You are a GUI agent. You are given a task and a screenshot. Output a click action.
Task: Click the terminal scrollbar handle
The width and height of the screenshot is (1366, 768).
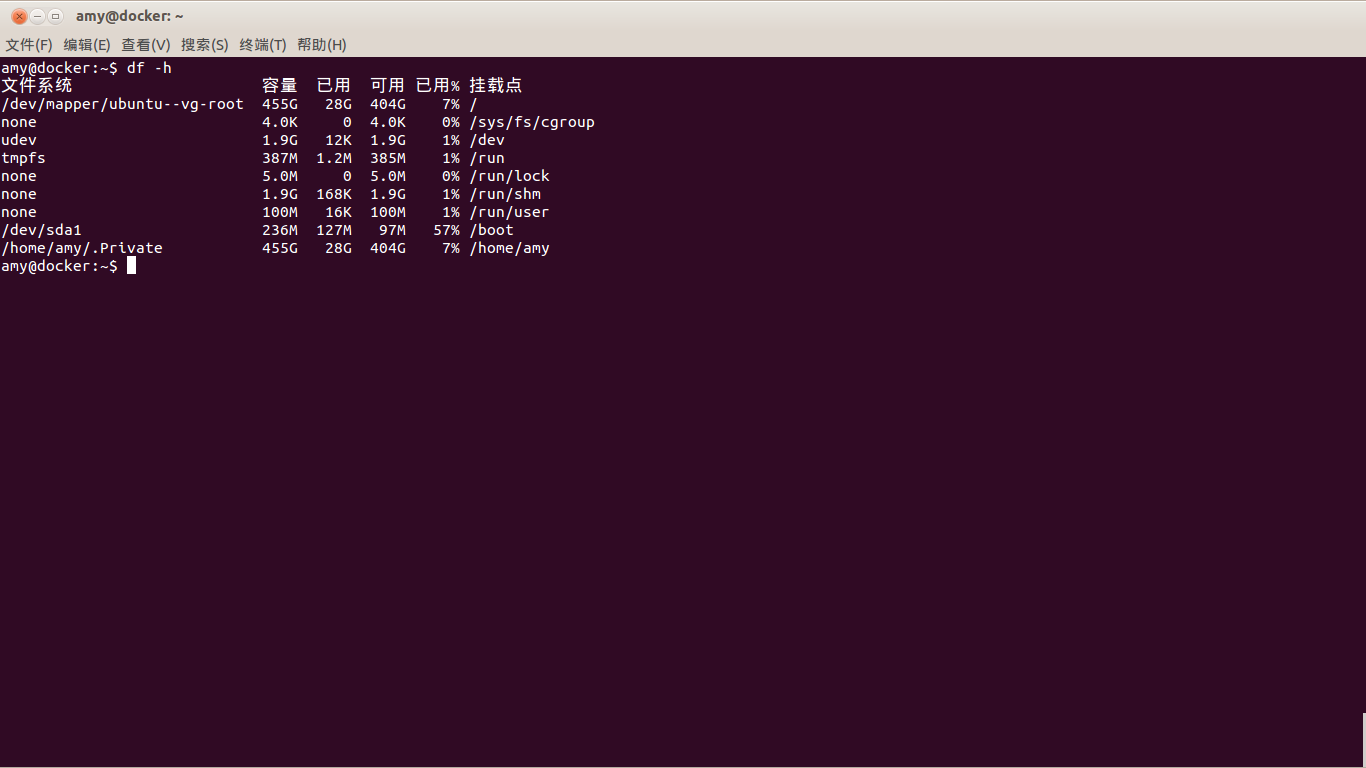pyautogui.click(x=1364, y=740)
